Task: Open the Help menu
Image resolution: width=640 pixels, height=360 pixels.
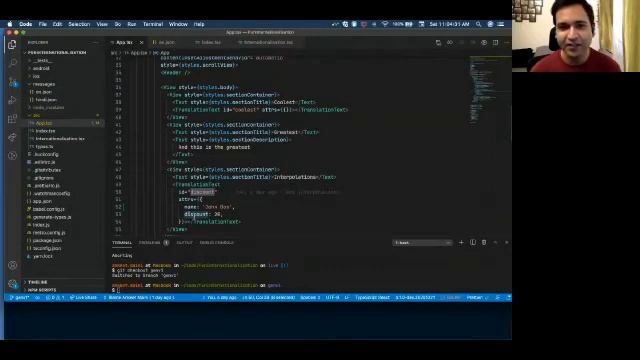Action: (x=199, y=24)
